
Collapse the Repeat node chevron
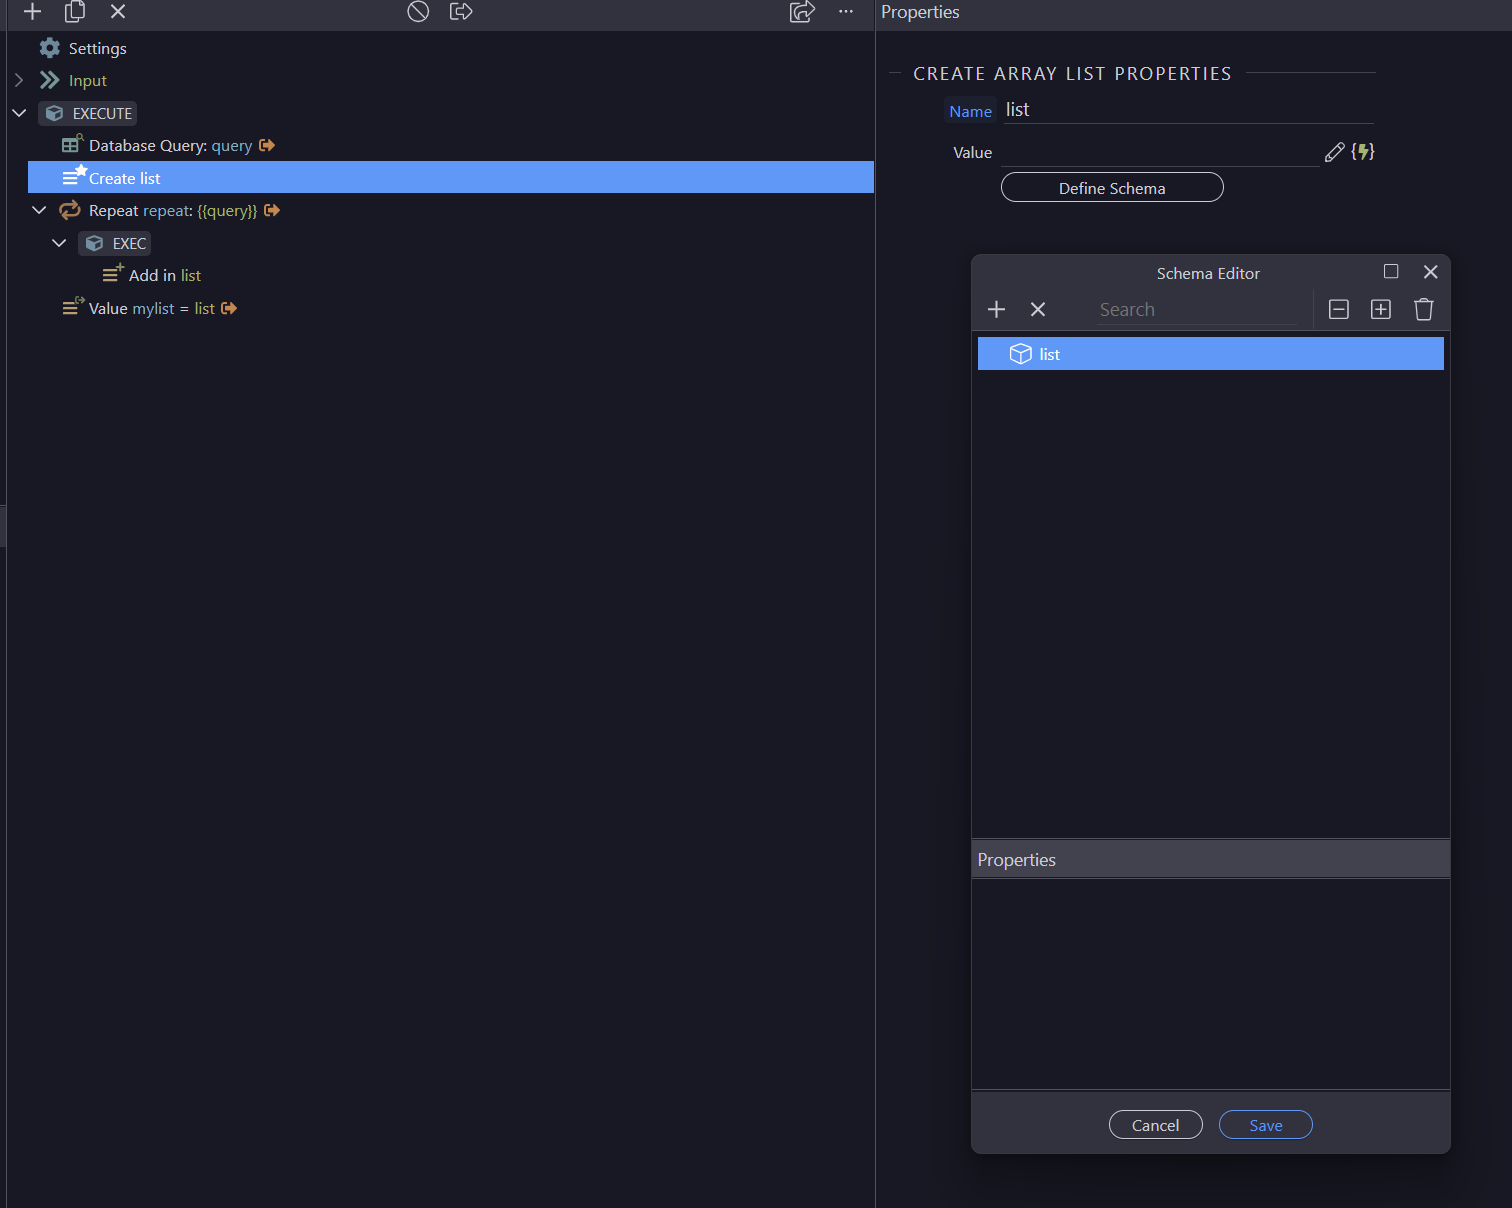39,210
